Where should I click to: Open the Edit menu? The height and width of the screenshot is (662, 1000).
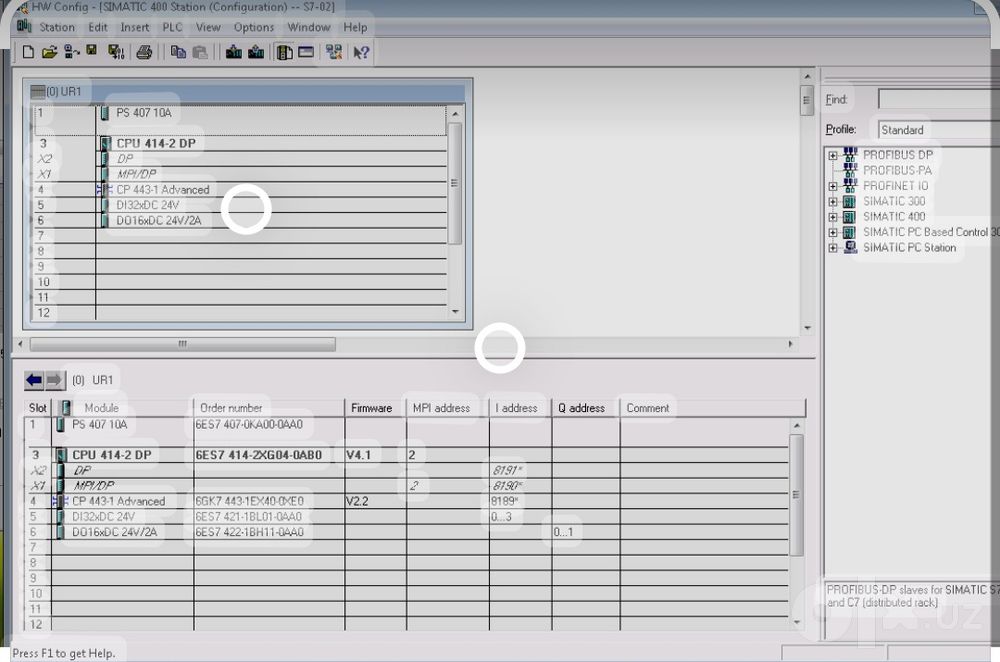(x=98, y=27)
